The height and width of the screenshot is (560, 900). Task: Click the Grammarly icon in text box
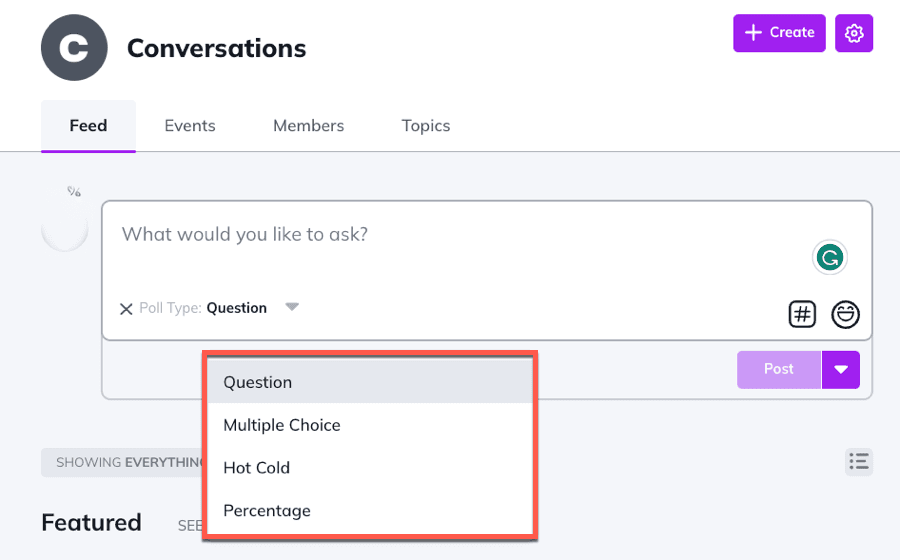click(x=828, y=258)
